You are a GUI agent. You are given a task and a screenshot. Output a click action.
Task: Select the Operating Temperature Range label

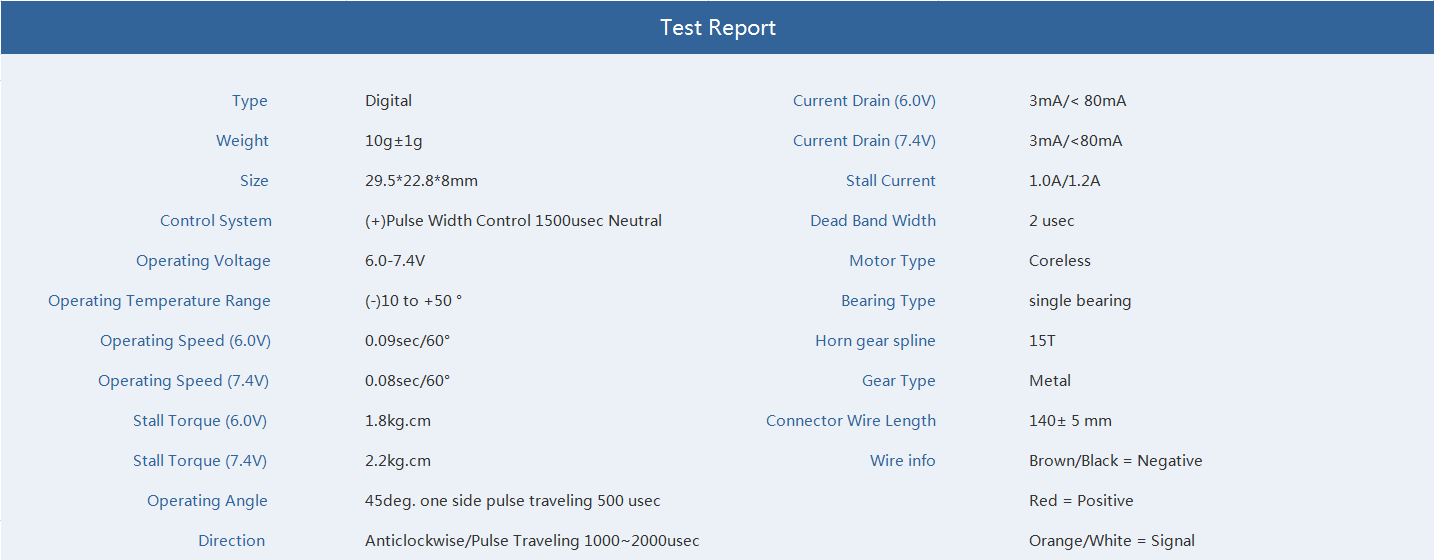coord(159,301)
